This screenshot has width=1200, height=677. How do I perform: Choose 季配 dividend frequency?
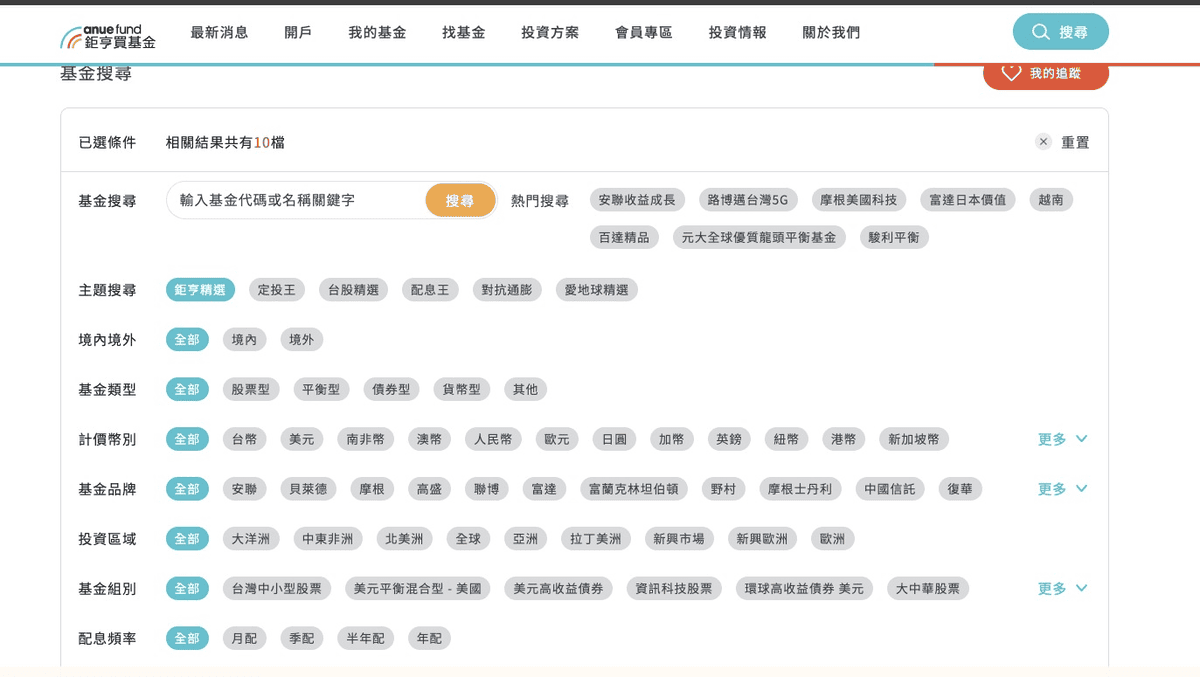point(302,638)
